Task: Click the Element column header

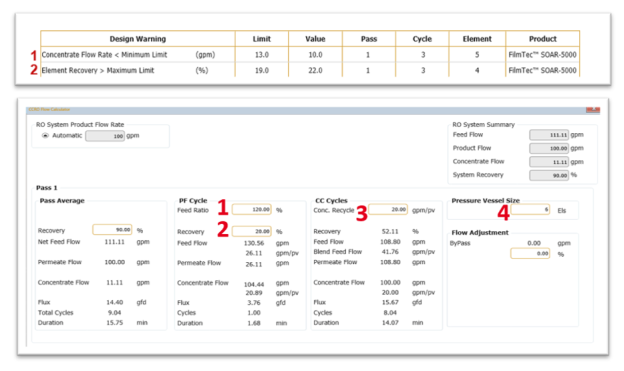Action: tap(477, 39)
